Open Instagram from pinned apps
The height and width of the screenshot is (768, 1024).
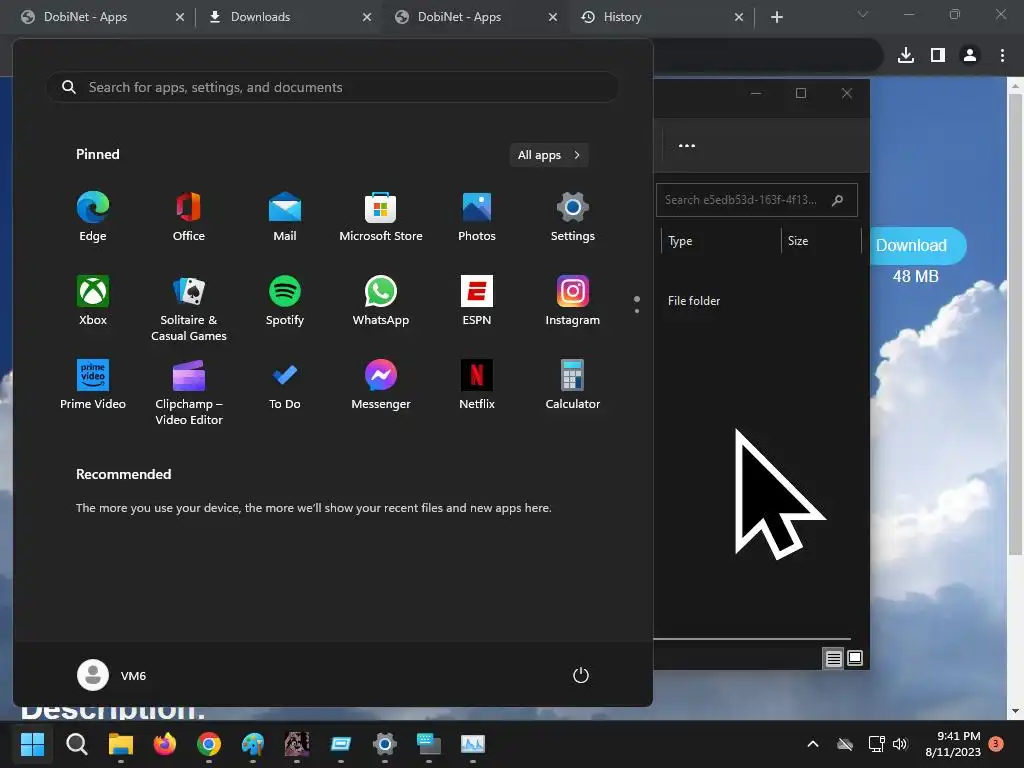pos(573,301)
